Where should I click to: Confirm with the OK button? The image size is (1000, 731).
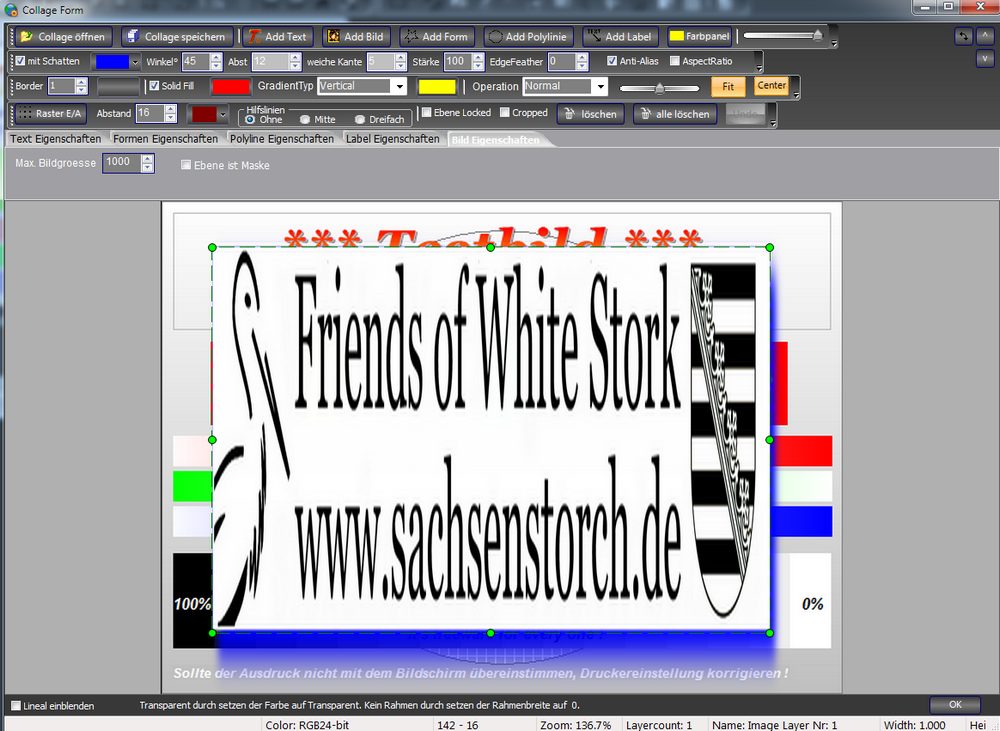pos(955,704)
